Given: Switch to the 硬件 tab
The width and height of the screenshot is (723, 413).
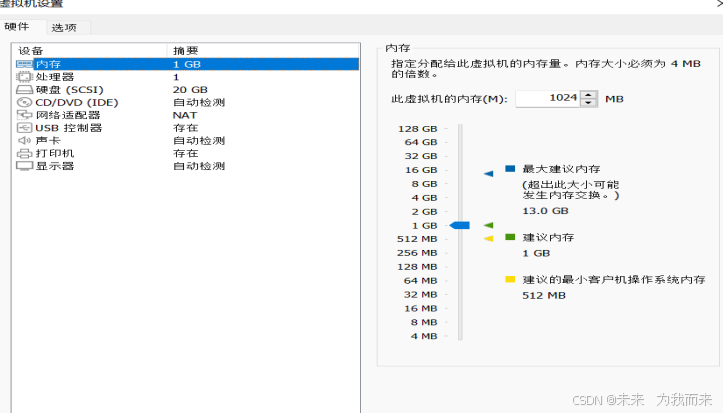Looking at the screenshot, I should 17,27.
